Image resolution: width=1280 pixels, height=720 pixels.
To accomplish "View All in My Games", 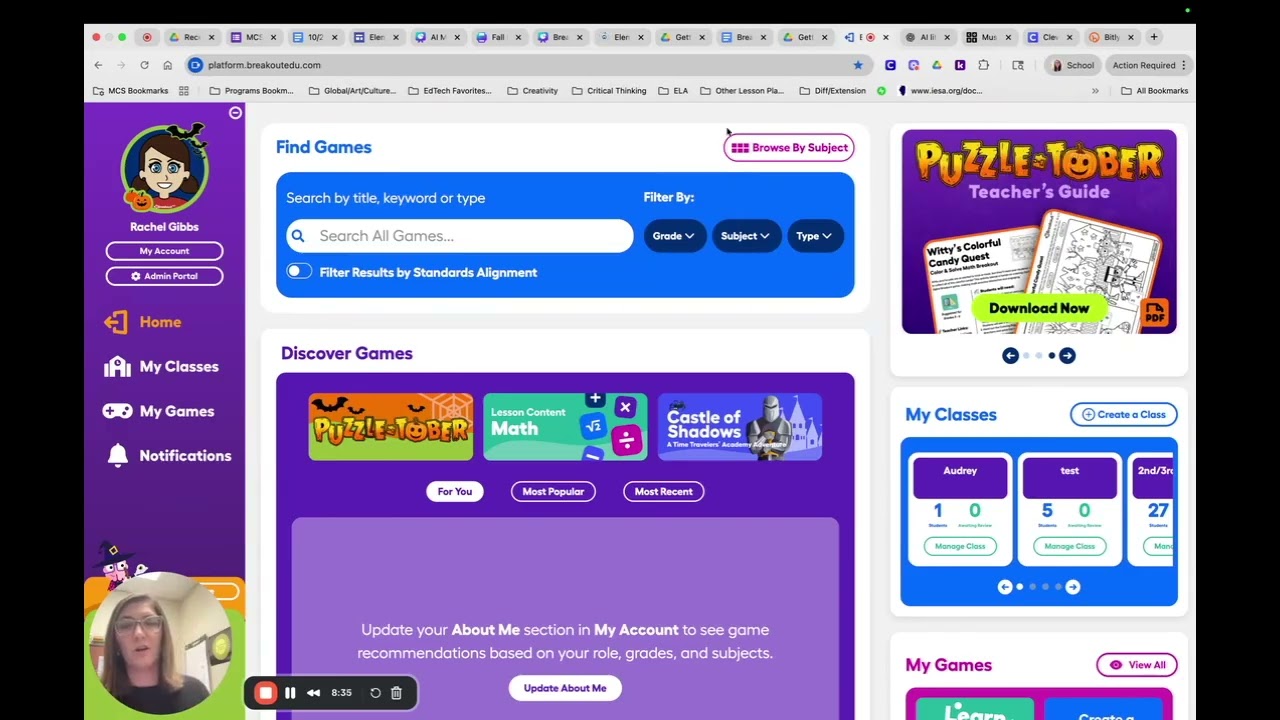I will (1137, 665).
